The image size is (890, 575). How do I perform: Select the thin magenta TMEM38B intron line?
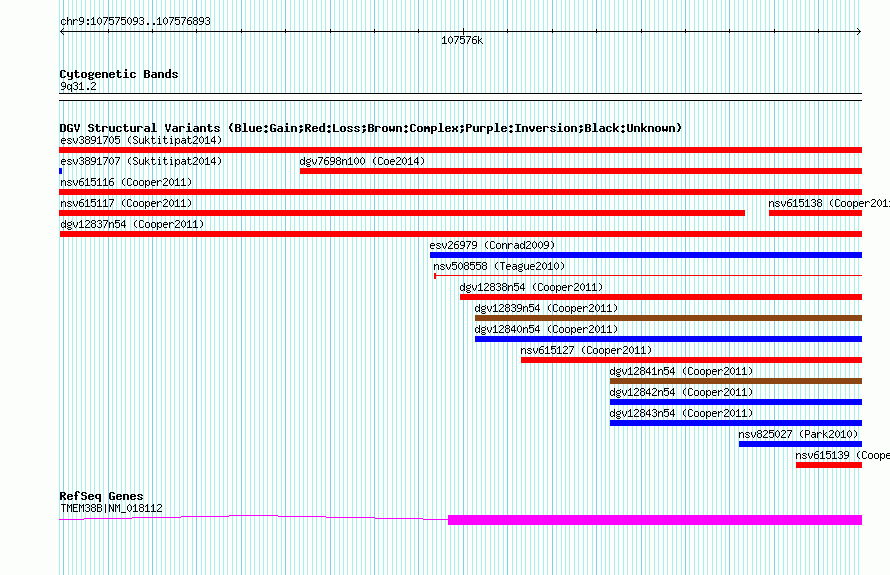click(x=254, y=517)
